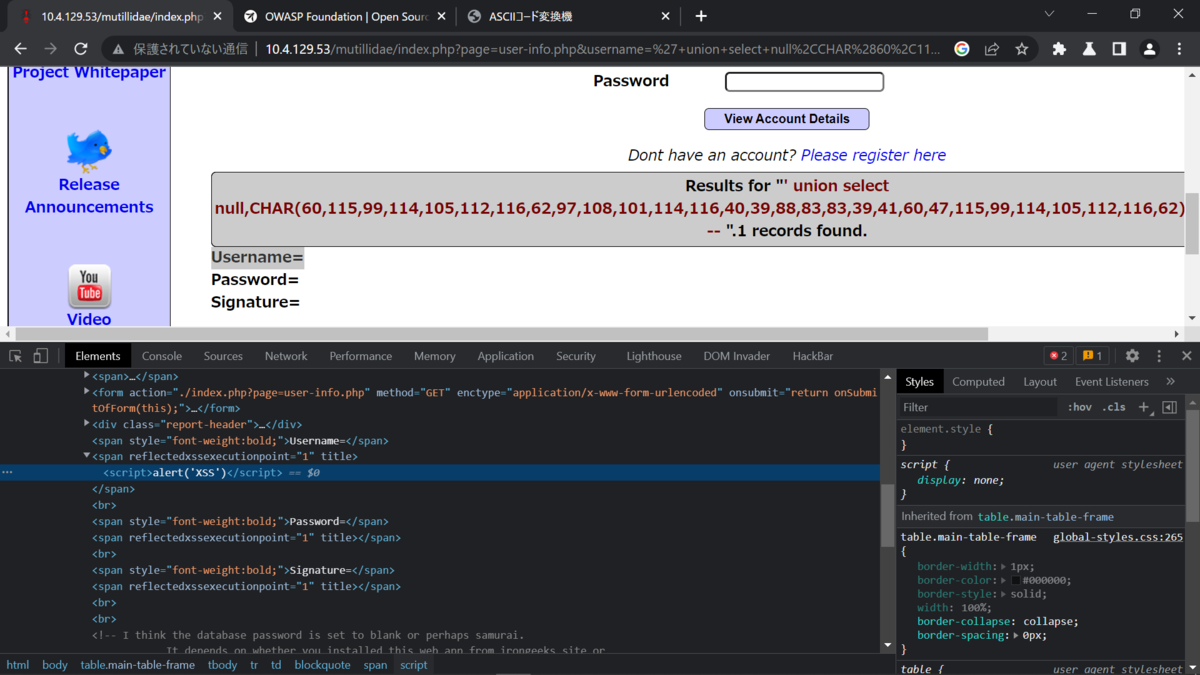Click the page horizontal scrollbar

502,334
